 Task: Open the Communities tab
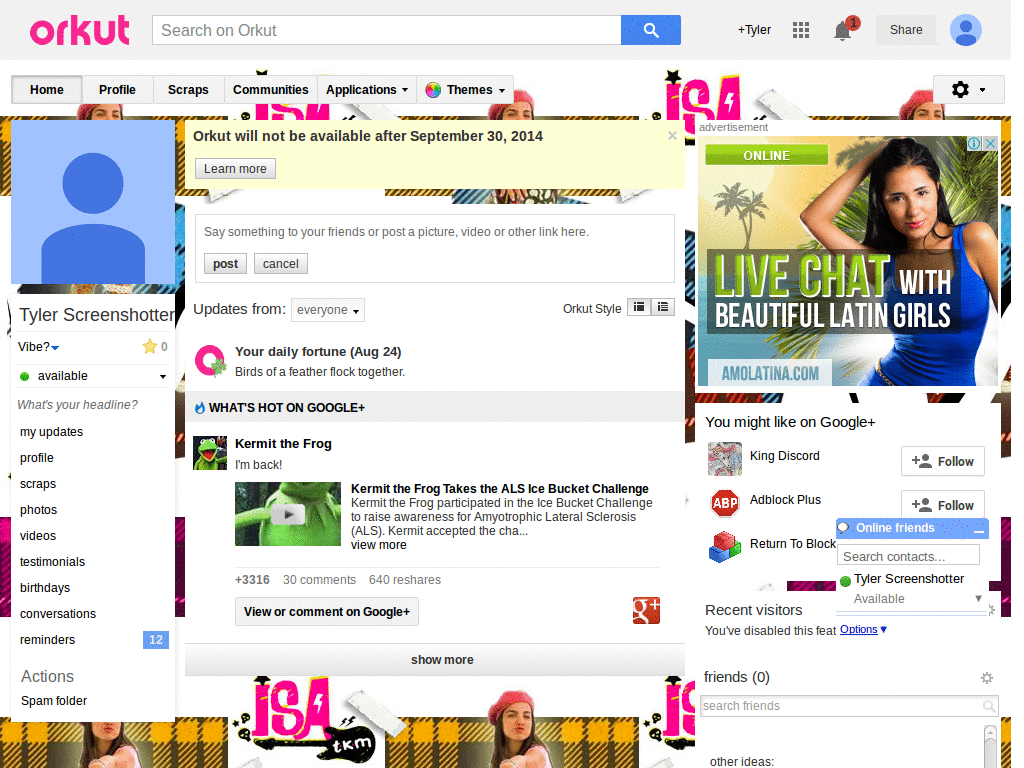[270, 90]
